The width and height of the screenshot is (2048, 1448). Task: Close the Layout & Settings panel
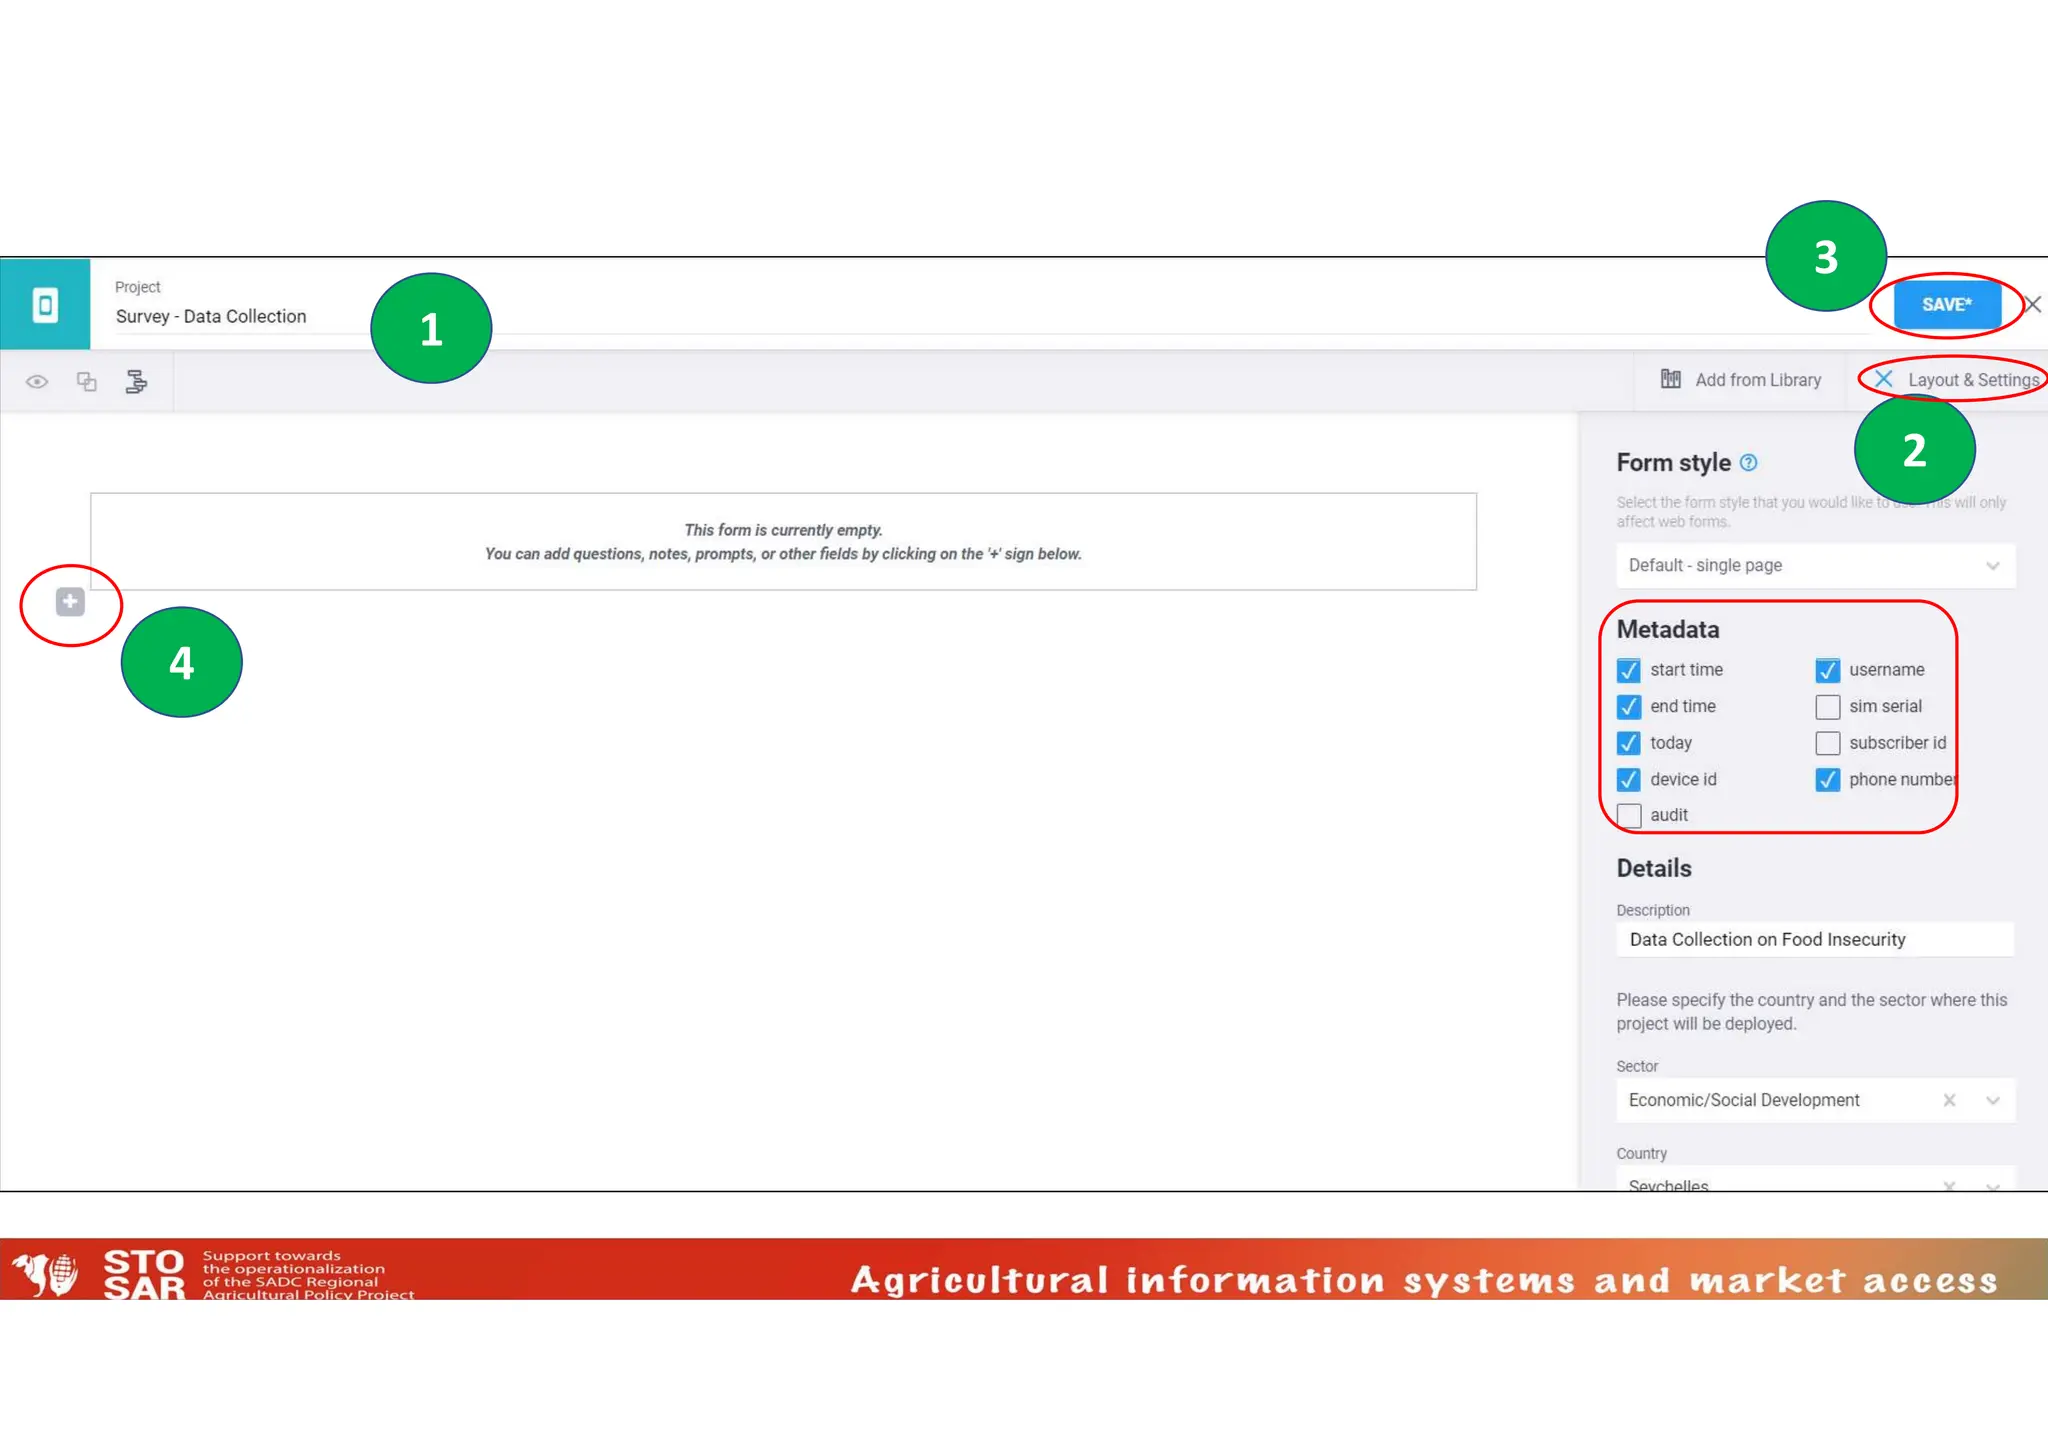pos(1884,379)
